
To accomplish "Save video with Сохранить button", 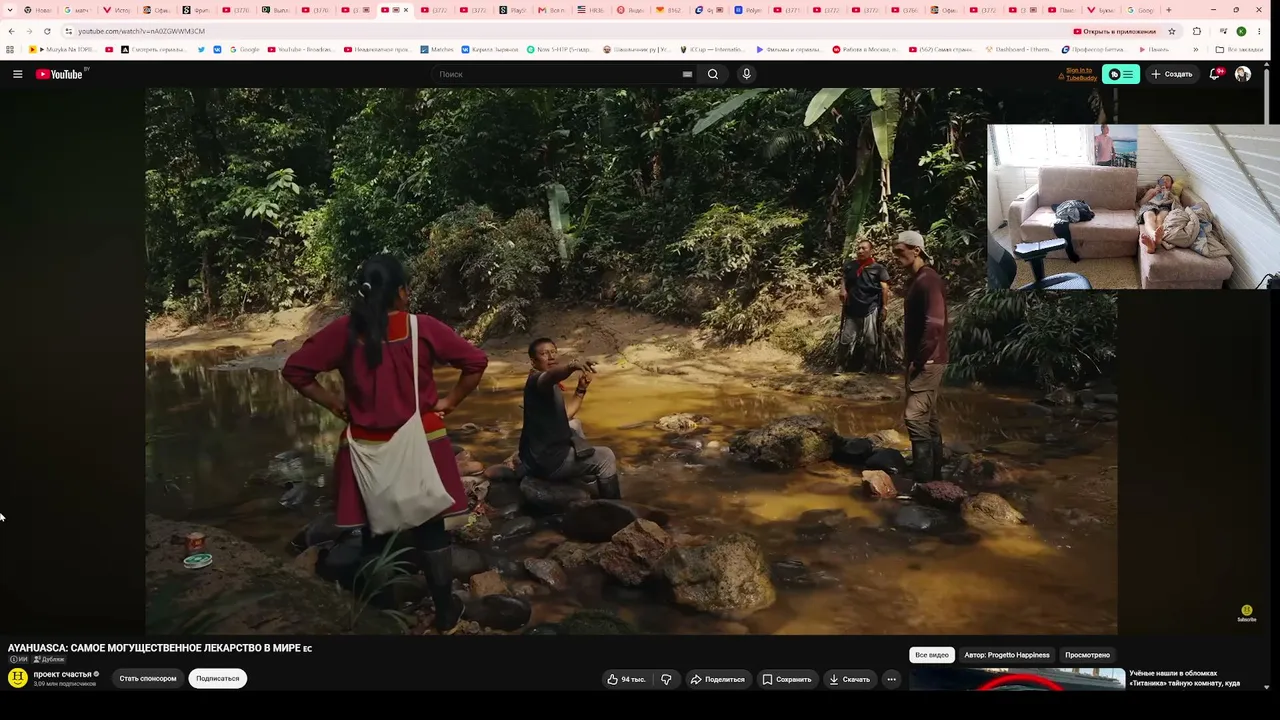I will (787, 679).
